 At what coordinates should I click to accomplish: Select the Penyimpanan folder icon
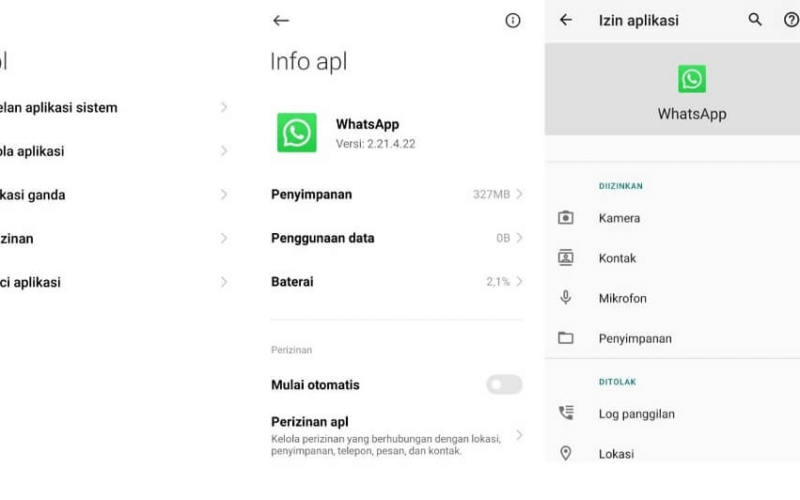coord(565,338)
